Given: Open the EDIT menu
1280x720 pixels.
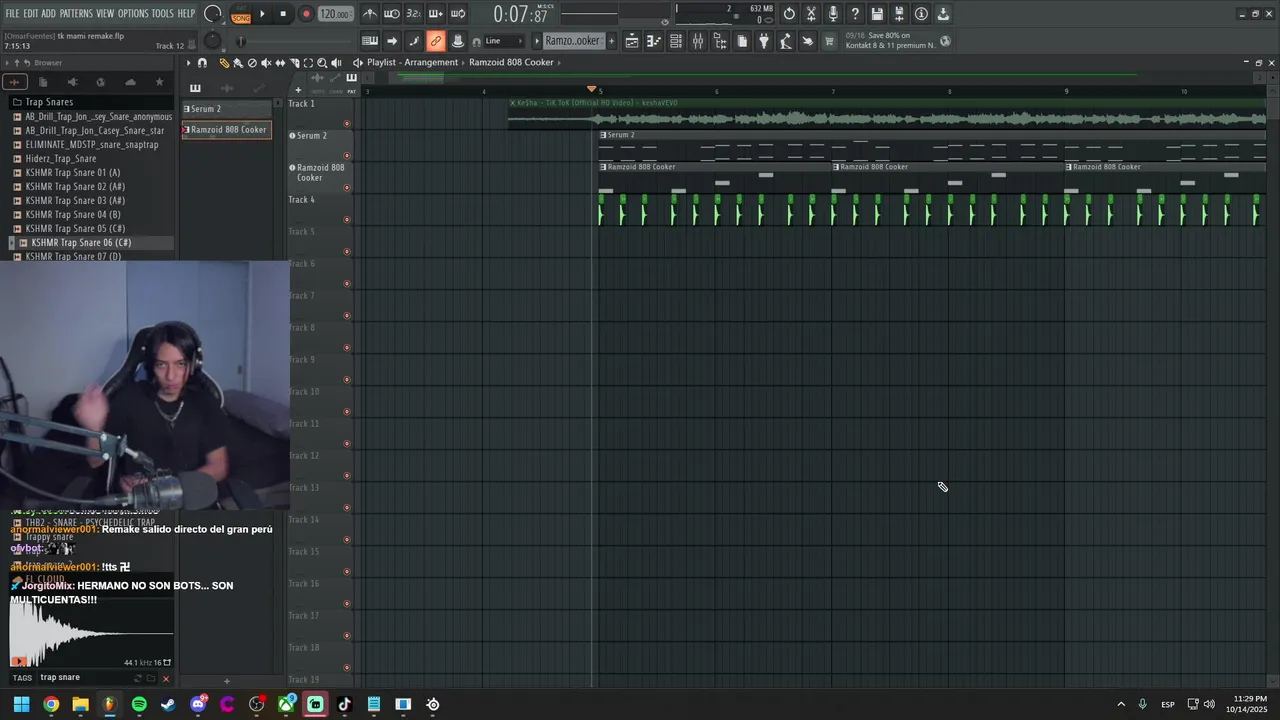Looking at the screenshot, I should (31, 13).
